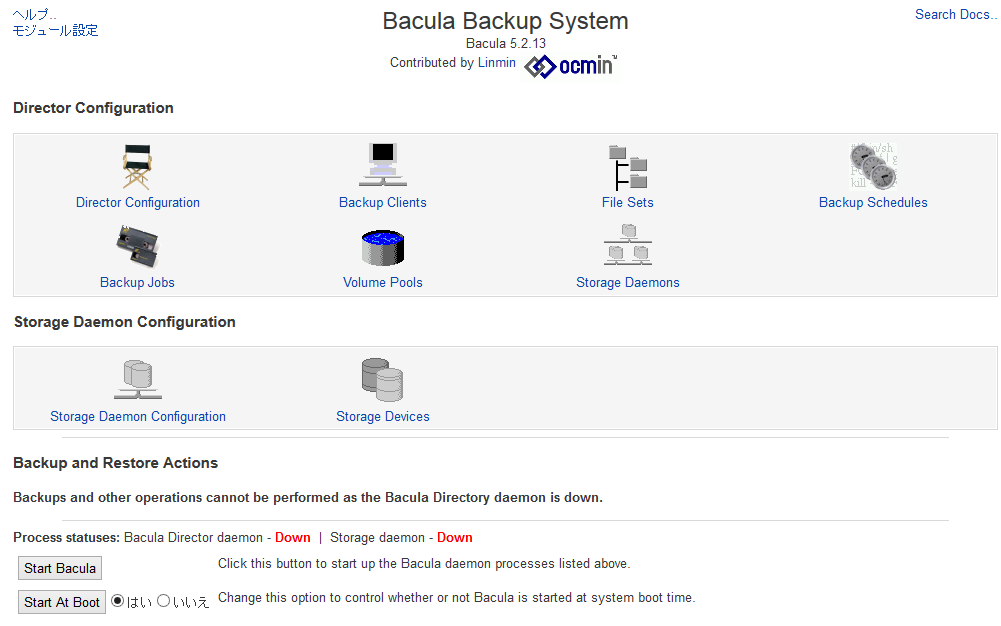Viewport: 1001px width, 626px height.
Task: Open the Storage Daemon Configuration icon
Action: (x=138, y=379)
